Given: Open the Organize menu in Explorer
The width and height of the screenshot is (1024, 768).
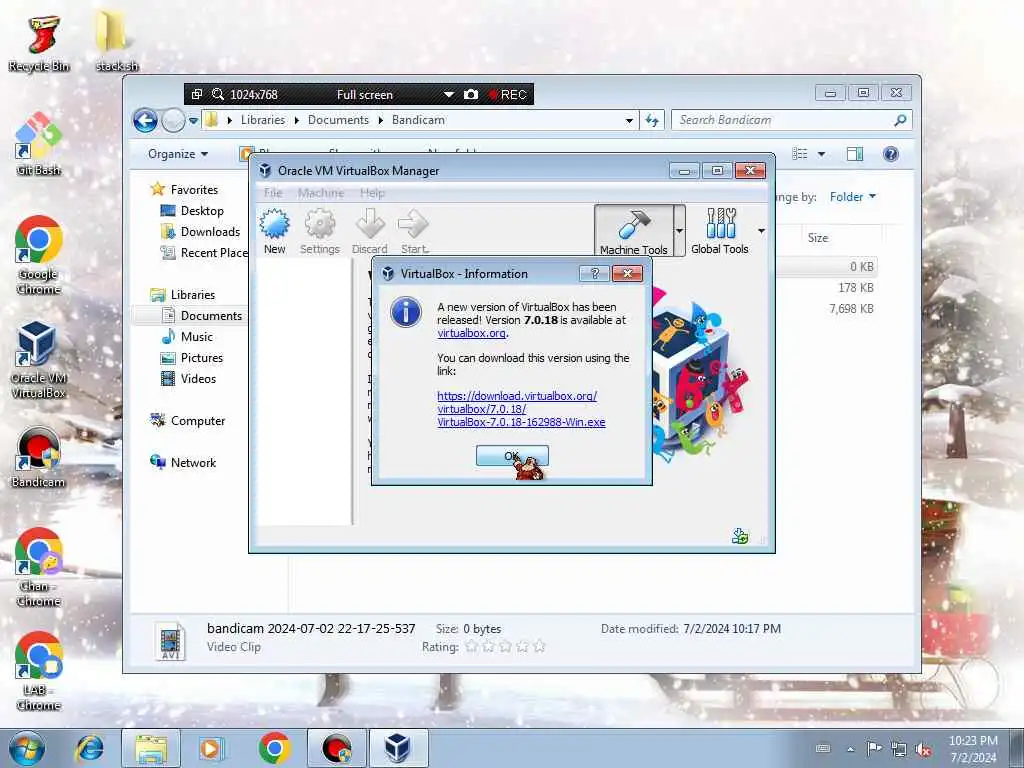Looking at the screenshot, I should (x=178, y=154).
